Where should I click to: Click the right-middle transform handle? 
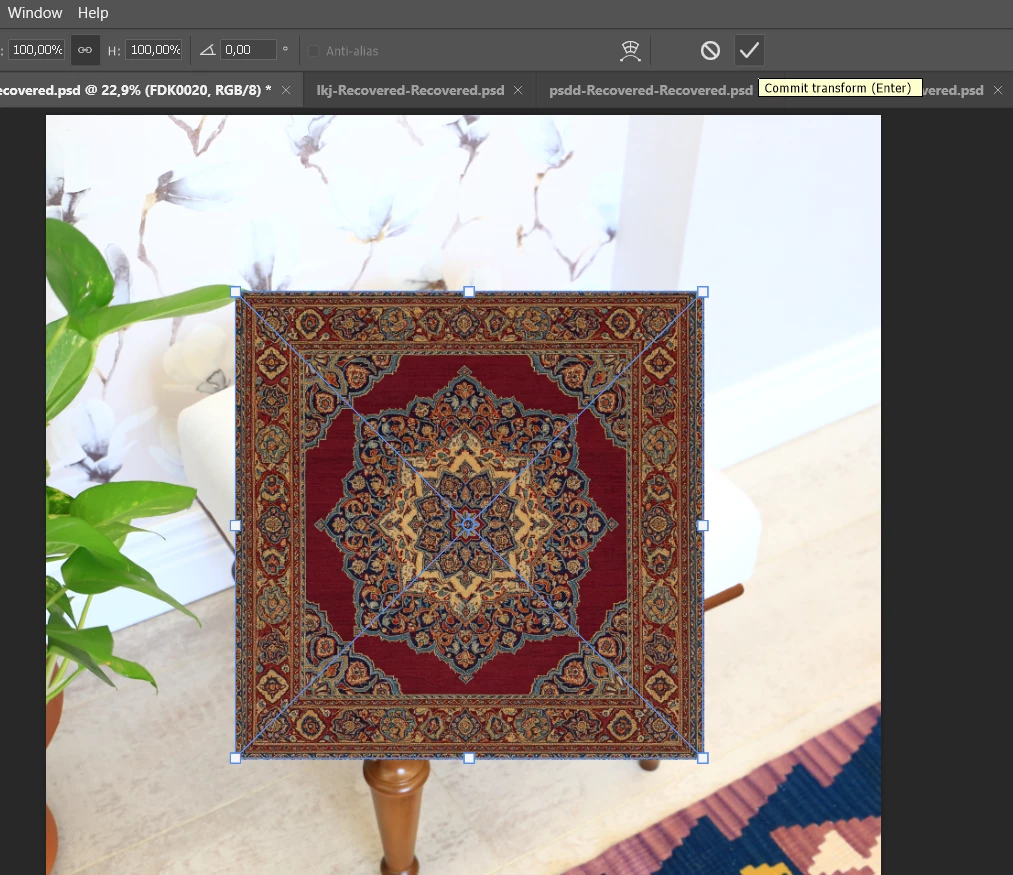click(703, 525)
